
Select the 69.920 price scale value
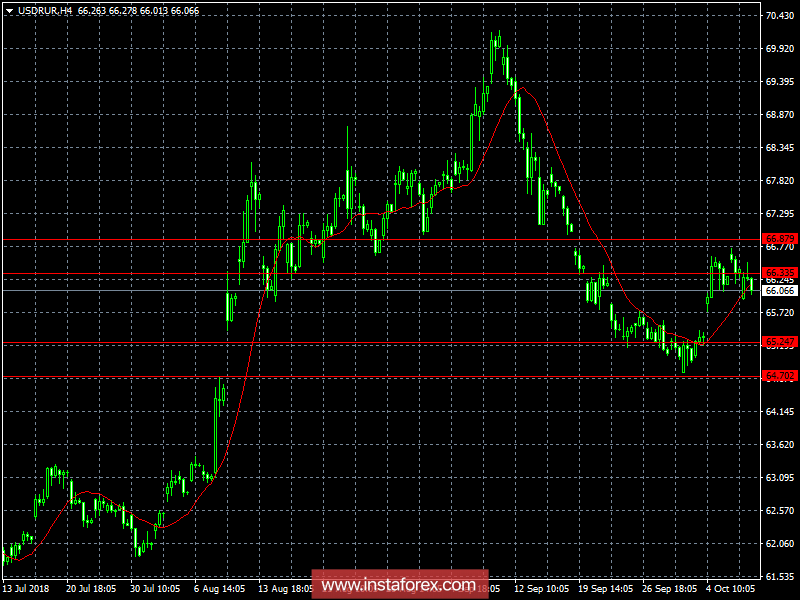pos(780,48)
